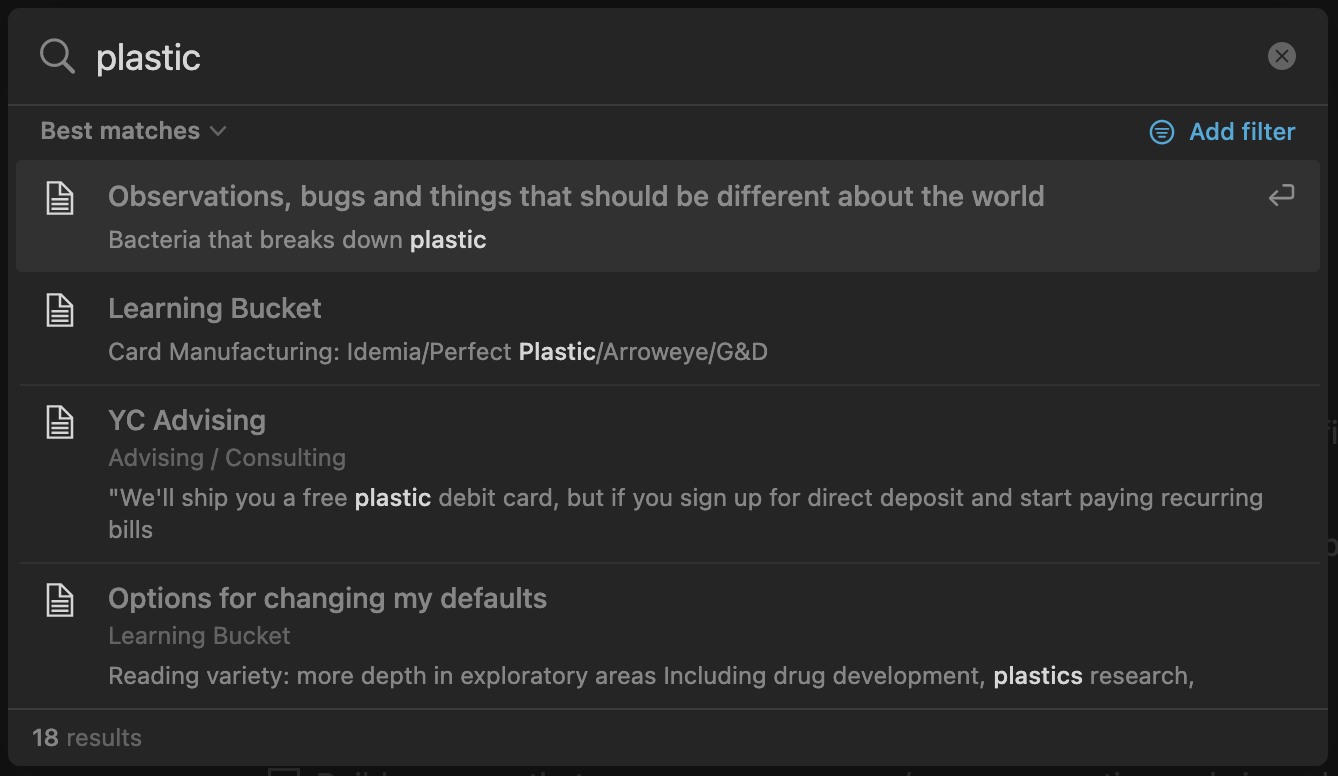This screenshot has width=1338, height=776.
Task: Click page icon for Options for changing defaults
Action: point(60,600)
